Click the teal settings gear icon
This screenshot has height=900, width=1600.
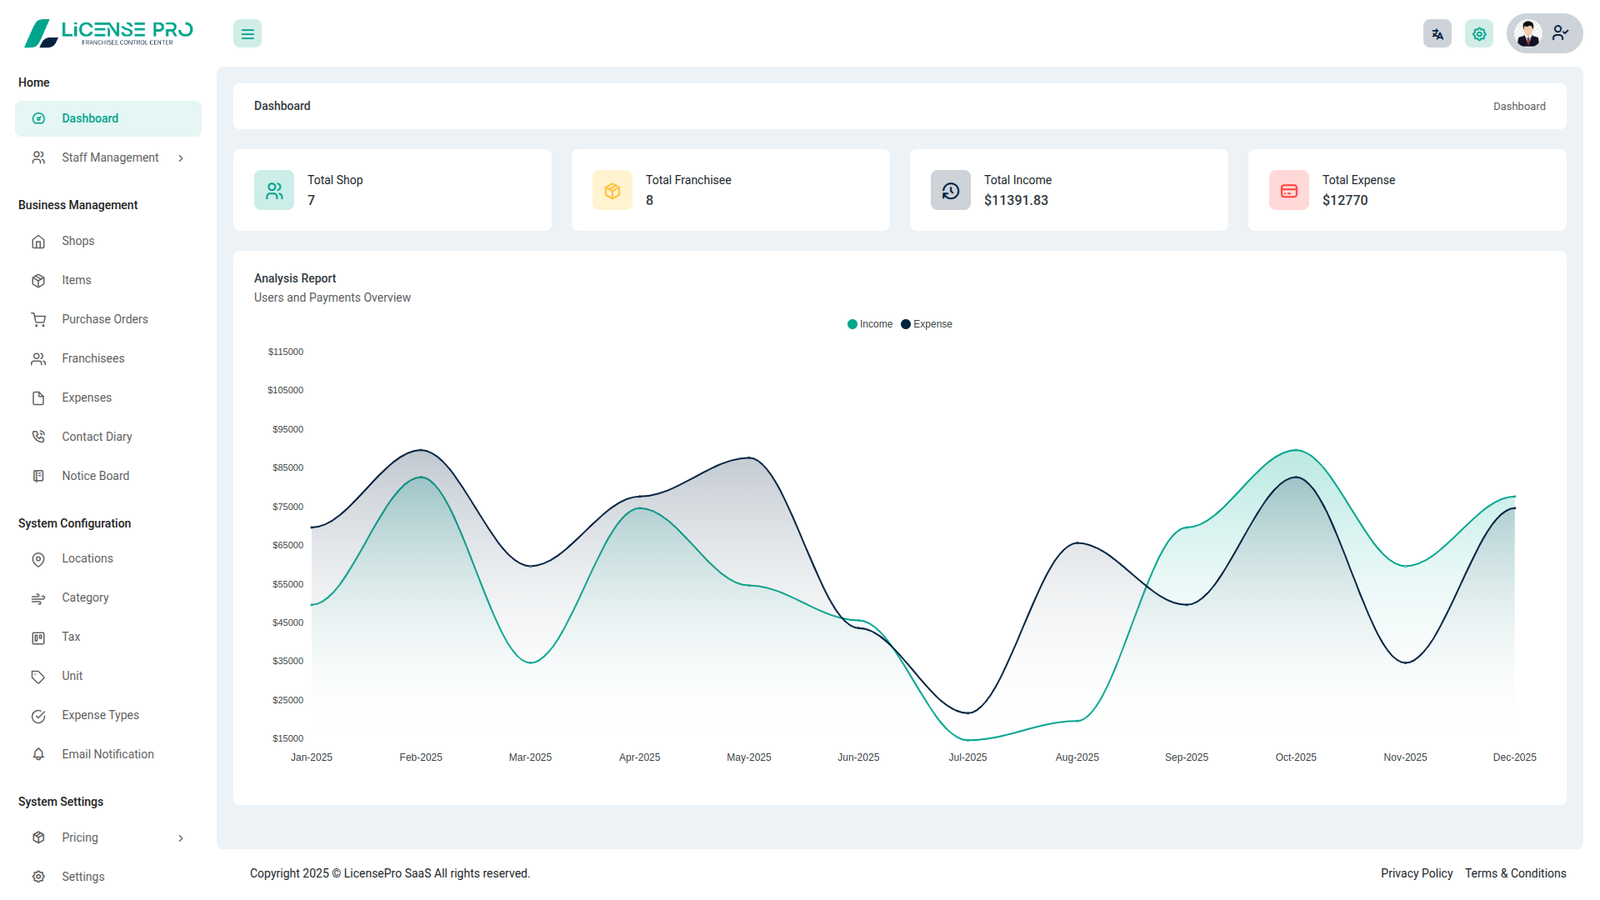click(1479, 34)
